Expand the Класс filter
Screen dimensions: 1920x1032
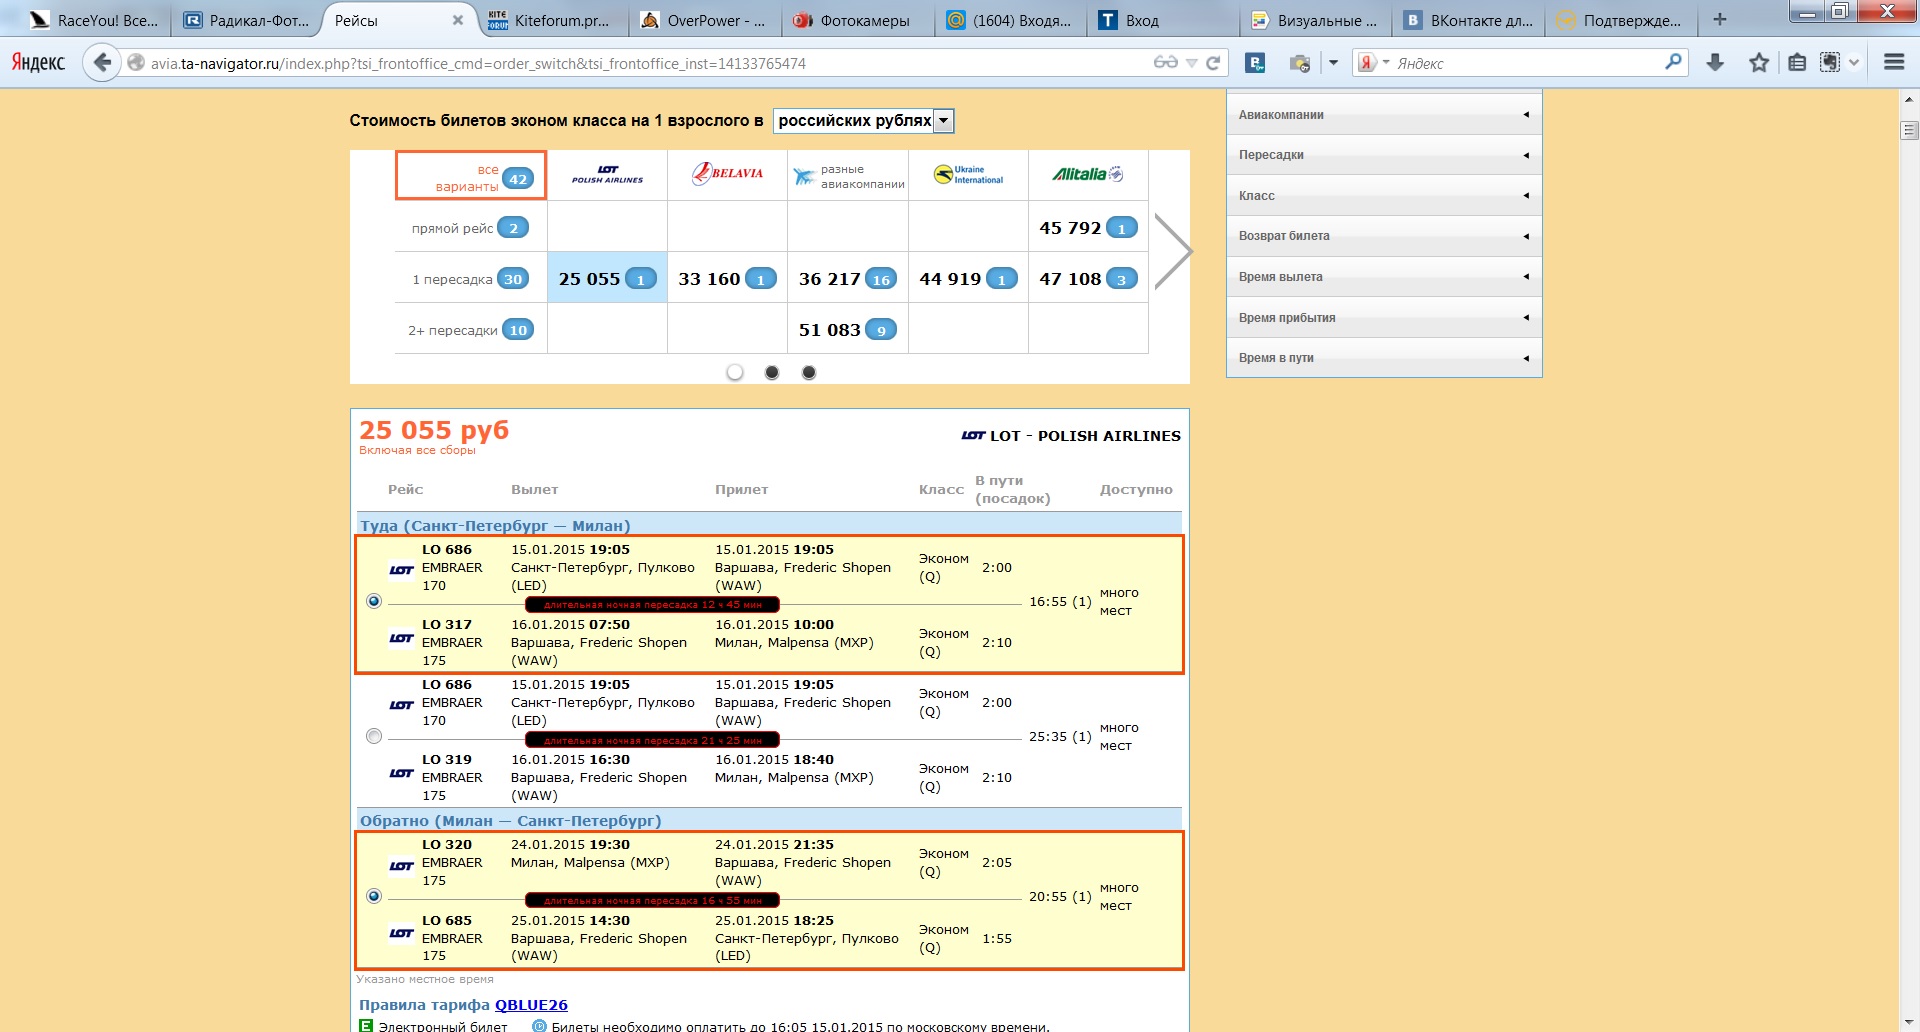[1384, 196]
